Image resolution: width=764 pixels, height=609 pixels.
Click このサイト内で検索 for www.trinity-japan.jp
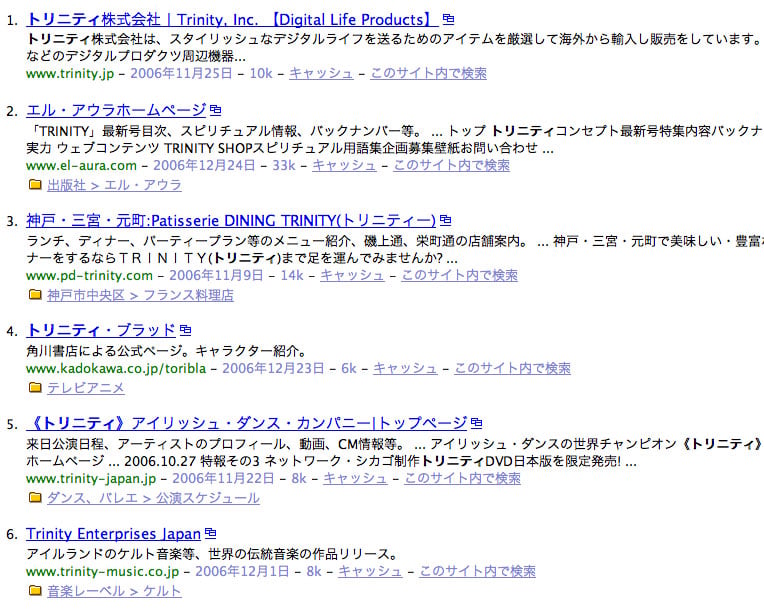462,478
